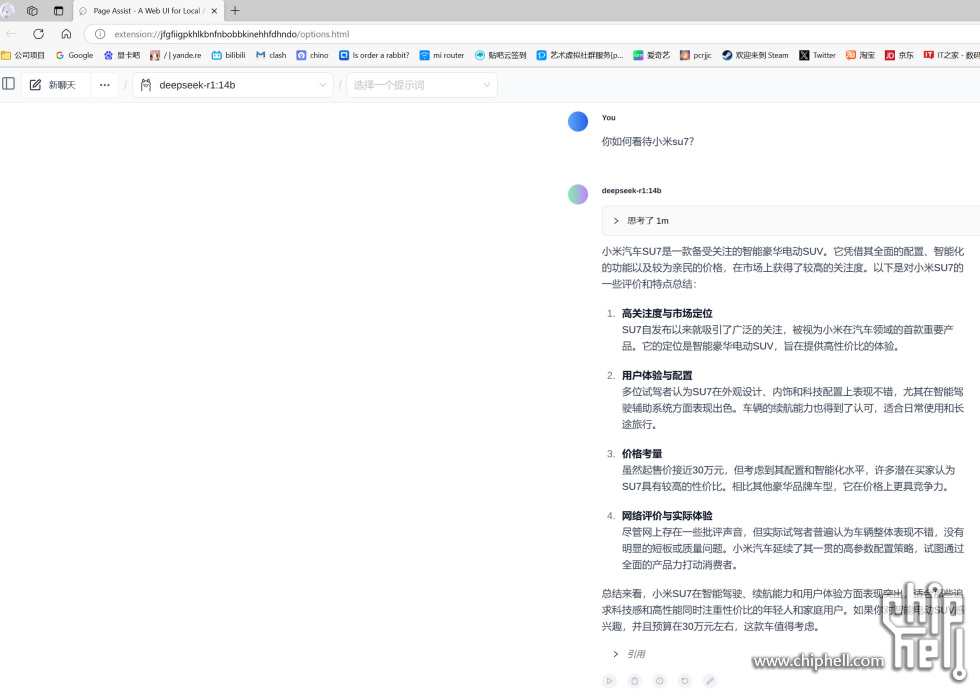Open the tab actions menu icon

pos(58,11)
